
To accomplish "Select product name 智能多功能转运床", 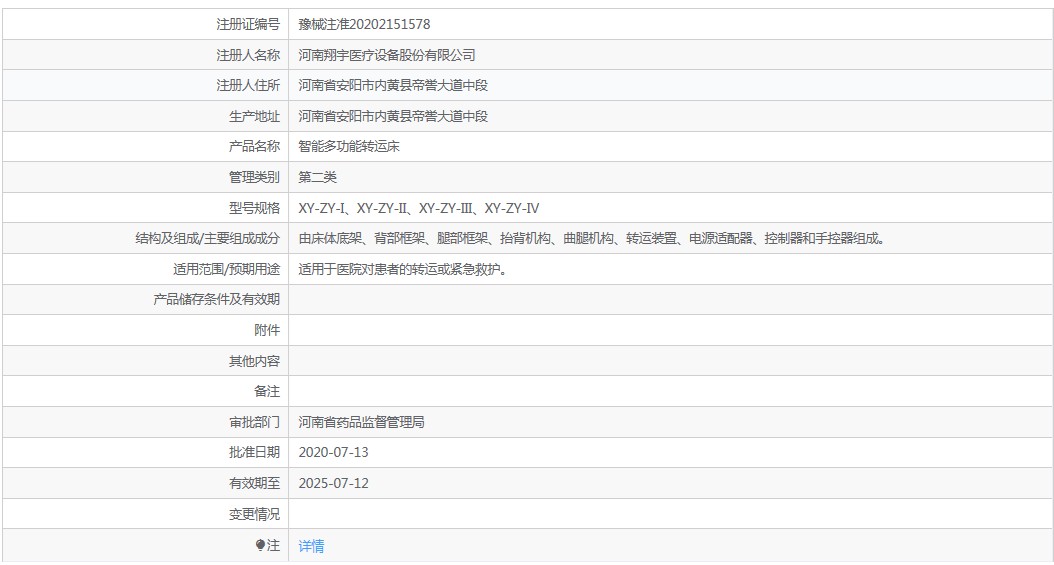I will pyautogui.click(x=349, y=146).
